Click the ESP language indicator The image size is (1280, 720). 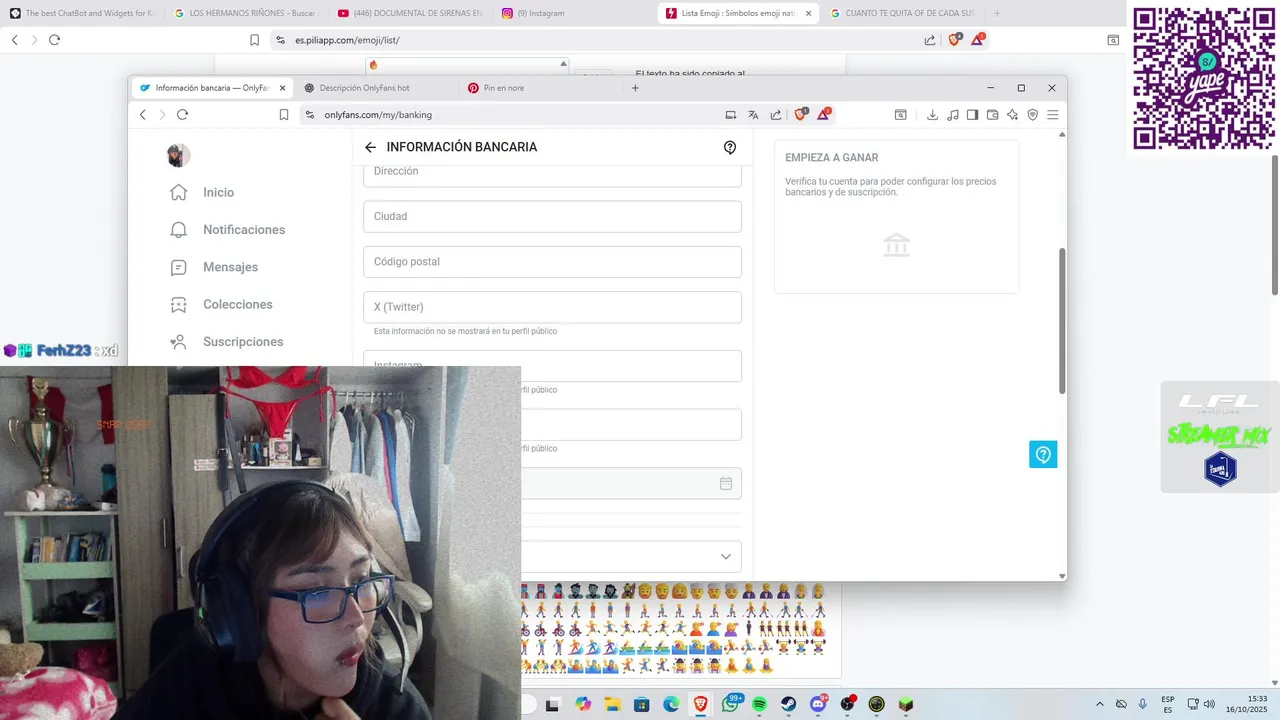click(x=1168, y=704)
